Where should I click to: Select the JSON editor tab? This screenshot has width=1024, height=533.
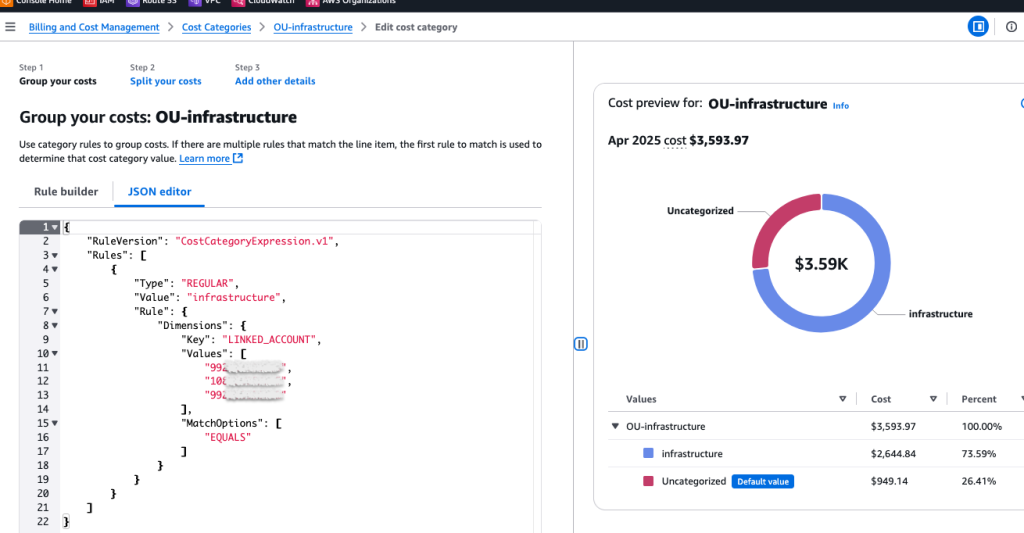pos(159,191)
